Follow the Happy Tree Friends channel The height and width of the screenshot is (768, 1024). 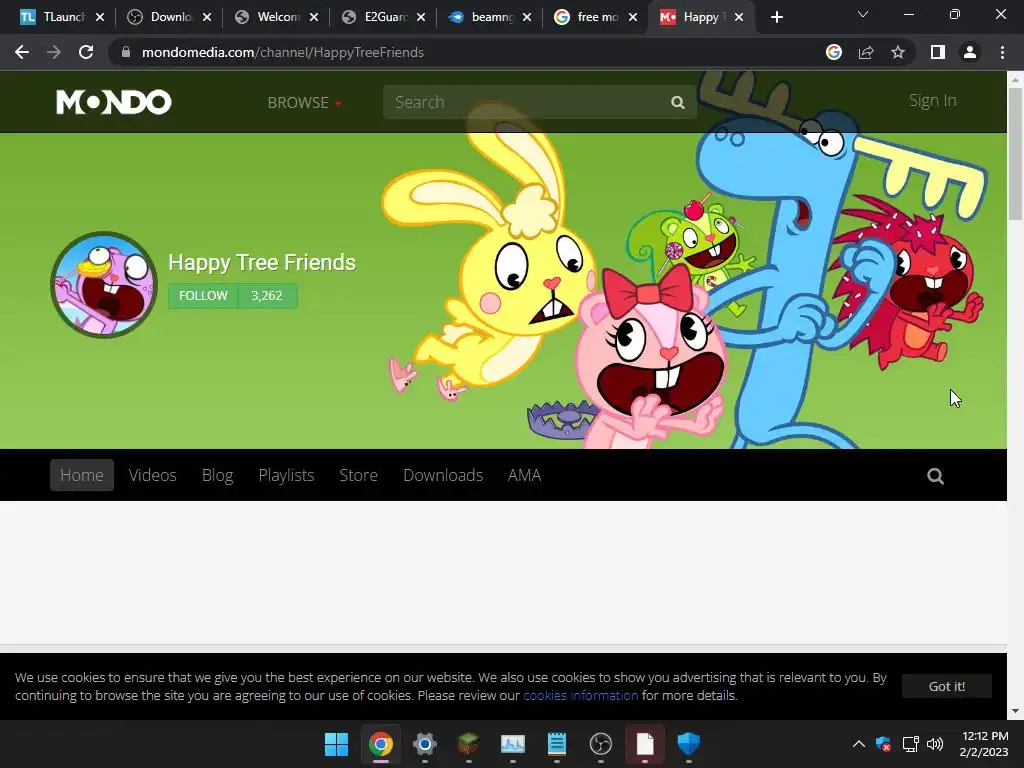pyautogui.click(x=203, y=296)
